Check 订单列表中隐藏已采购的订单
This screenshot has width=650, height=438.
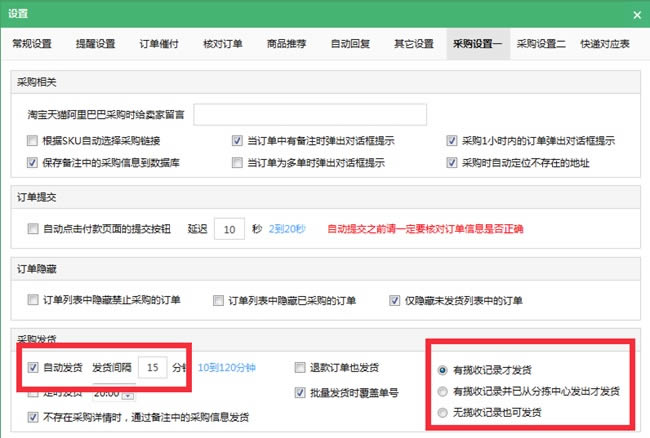218,300
